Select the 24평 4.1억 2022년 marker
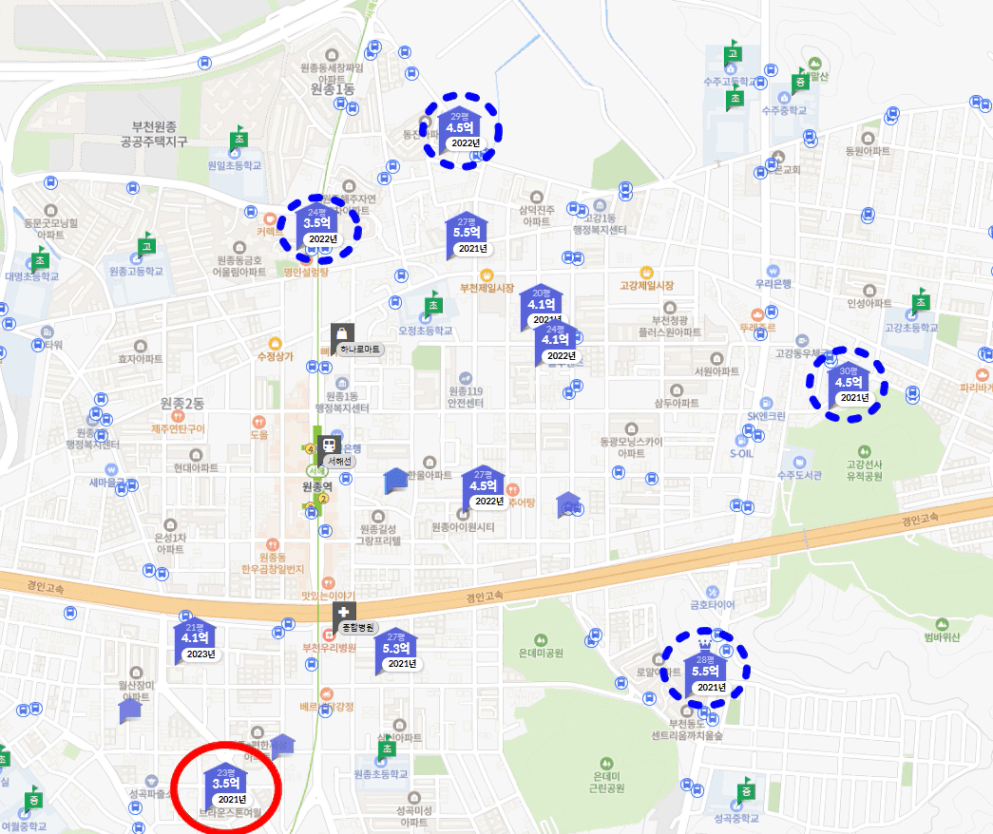The image size is (993, 834). (556, 343)
